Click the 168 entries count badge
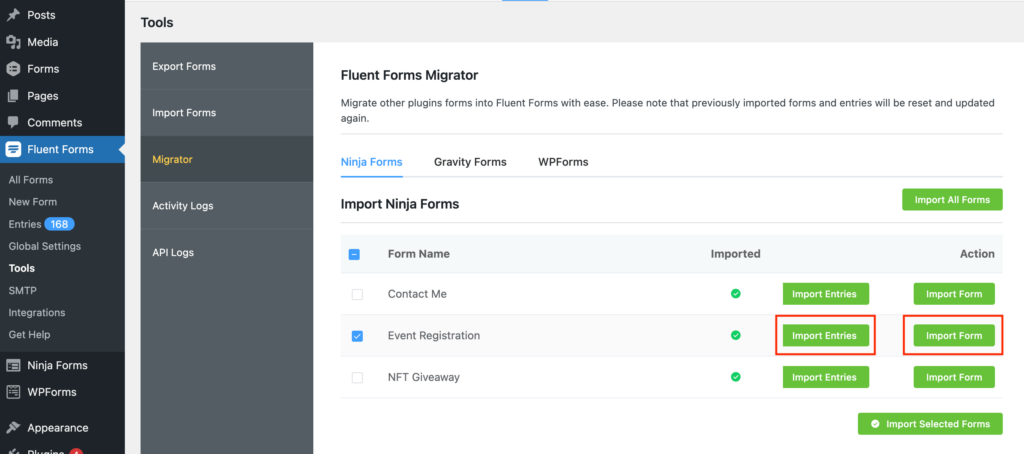Screen dimensions: 1024x454 pyautogui.click(x=59, y=224)
